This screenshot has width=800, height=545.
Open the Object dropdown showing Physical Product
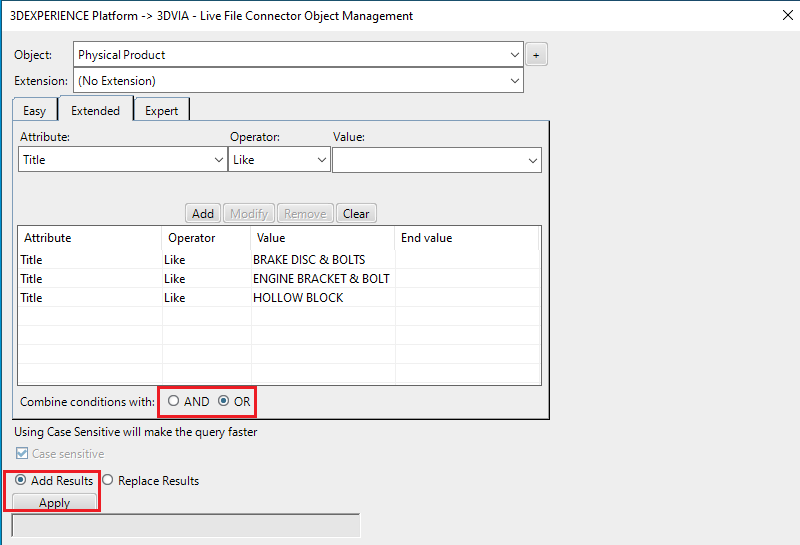[x=298, y=55]
